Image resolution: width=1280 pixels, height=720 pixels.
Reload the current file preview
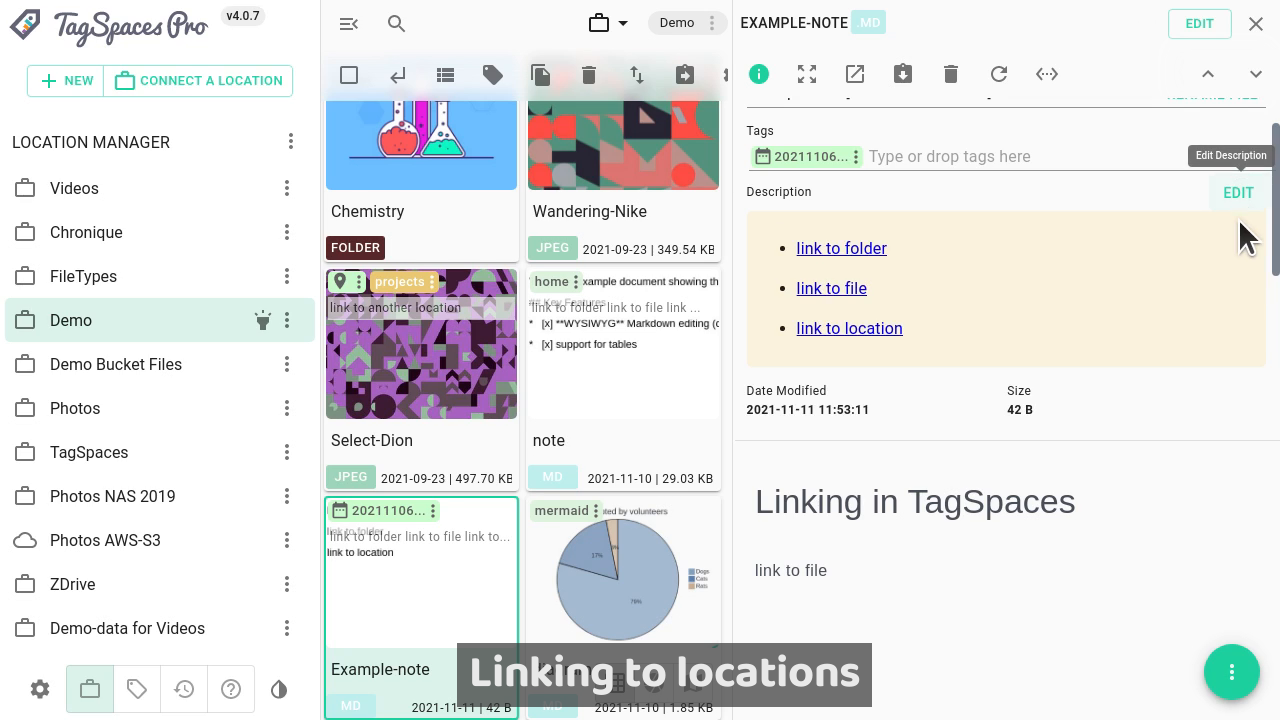click(999, 74)
